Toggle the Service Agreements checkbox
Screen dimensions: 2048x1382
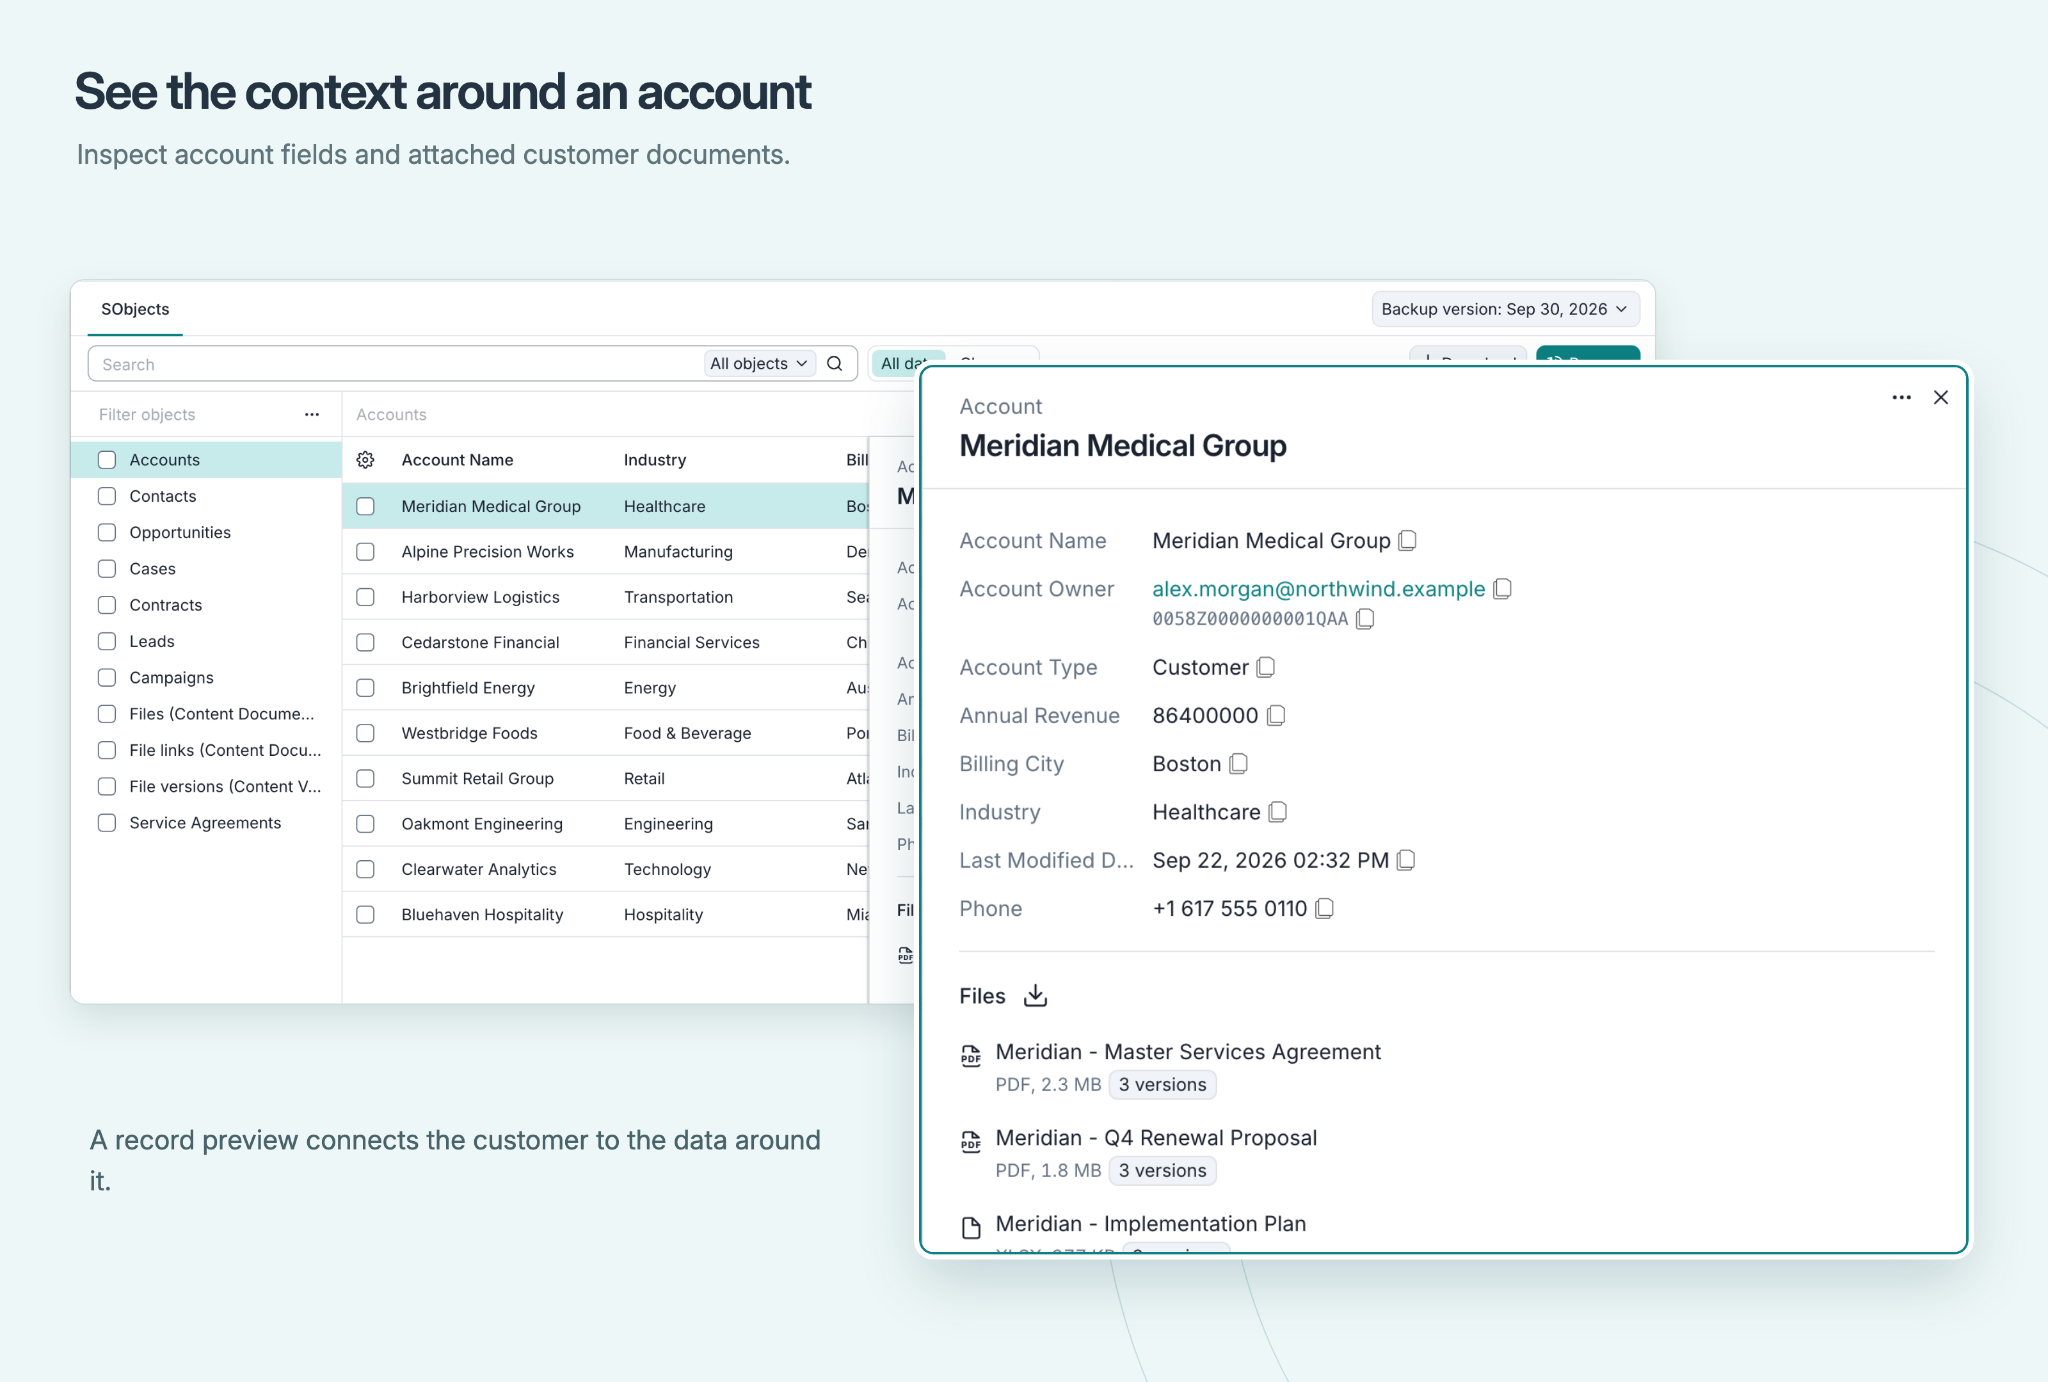click(x=107, y=823)
